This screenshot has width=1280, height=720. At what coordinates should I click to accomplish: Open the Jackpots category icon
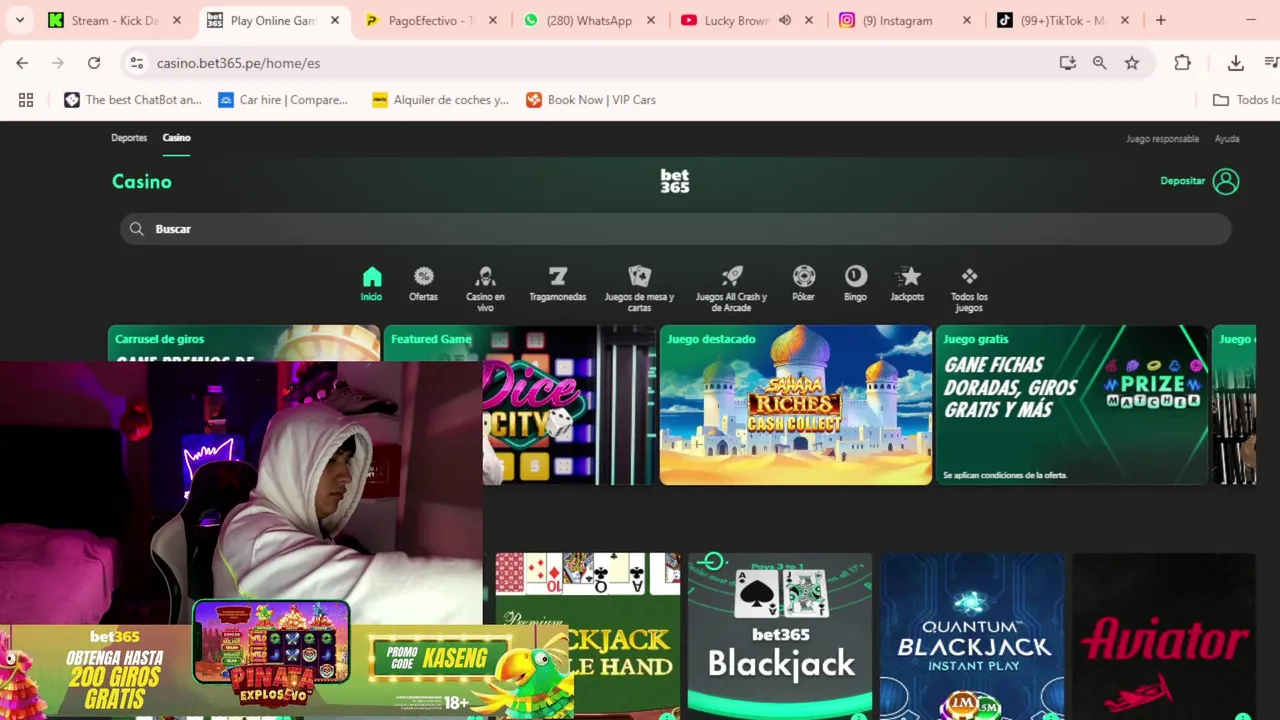click(x=907, y=284)
